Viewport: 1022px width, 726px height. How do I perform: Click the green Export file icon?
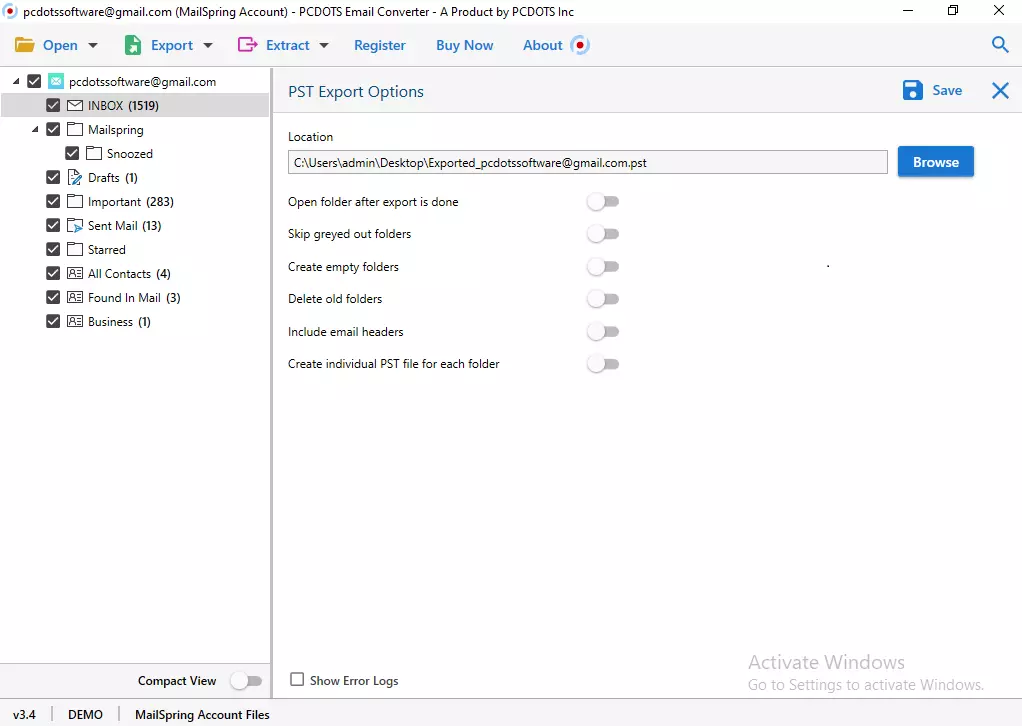click(x=133, y=45)
